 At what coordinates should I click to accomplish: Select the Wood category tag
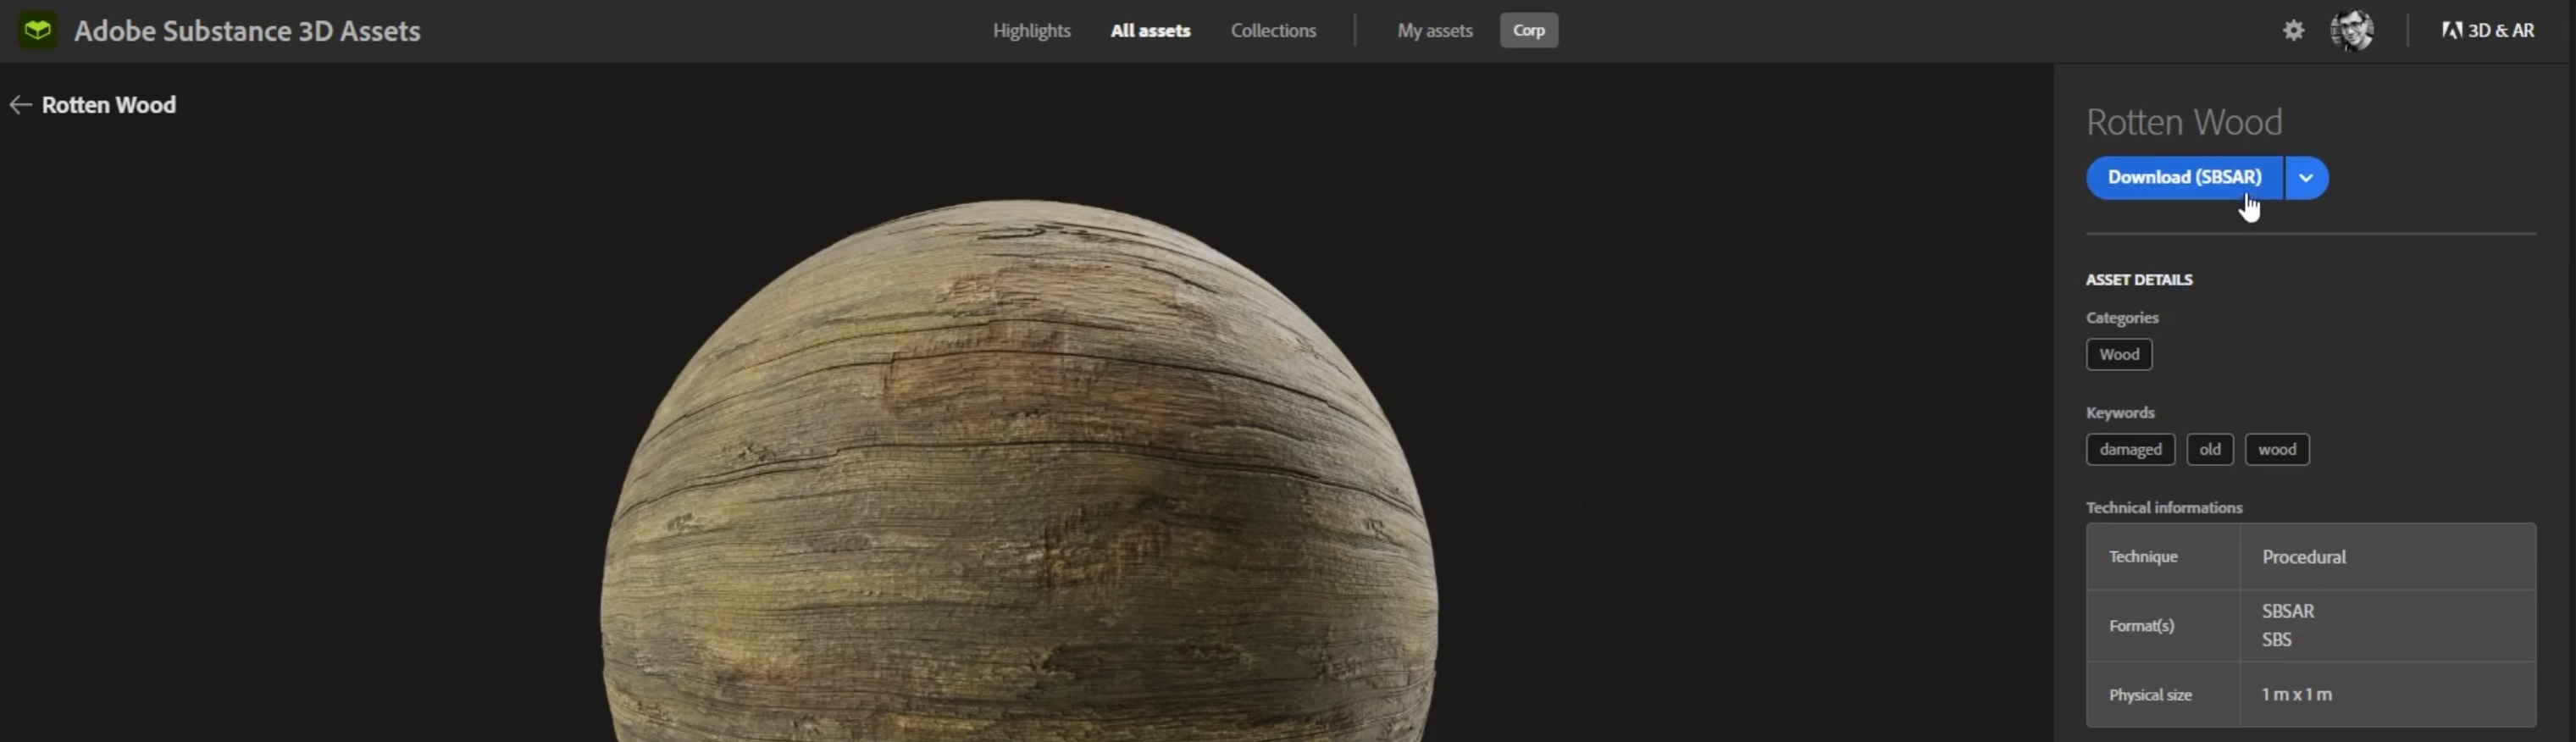point(2118,355)
